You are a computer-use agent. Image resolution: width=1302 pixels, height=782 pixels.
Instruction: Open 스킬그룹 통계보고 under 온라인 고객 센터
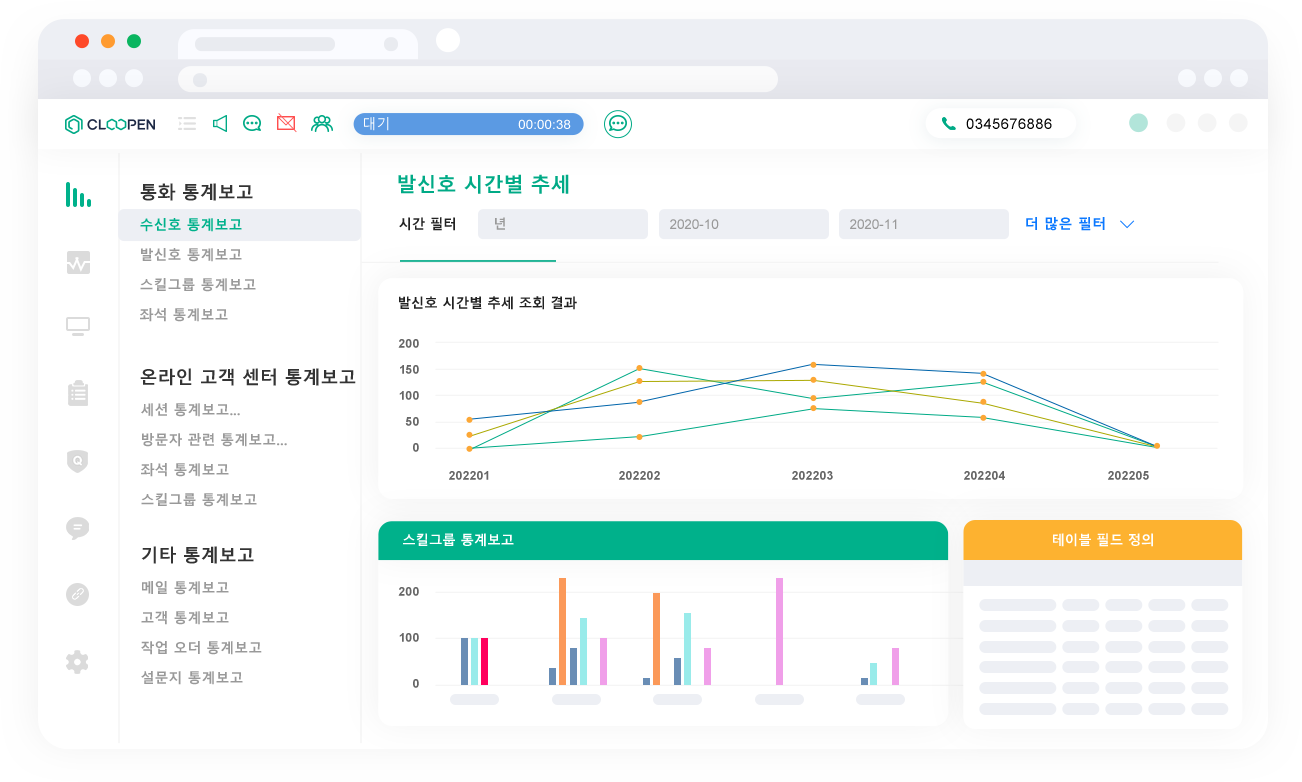click(x=199, y=500)
